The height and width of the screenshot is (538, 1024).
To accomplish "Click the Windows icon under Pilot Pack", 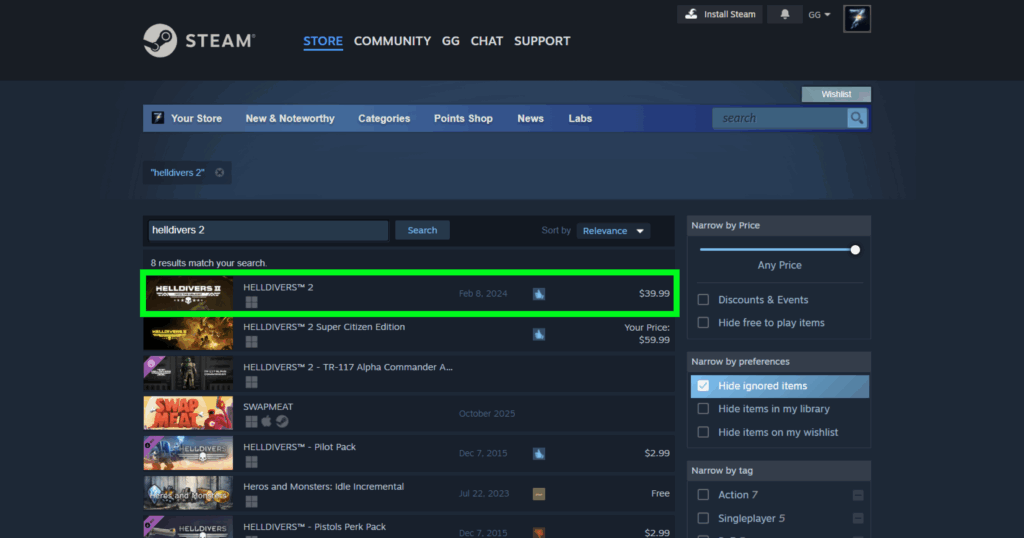I will point(251,462).
